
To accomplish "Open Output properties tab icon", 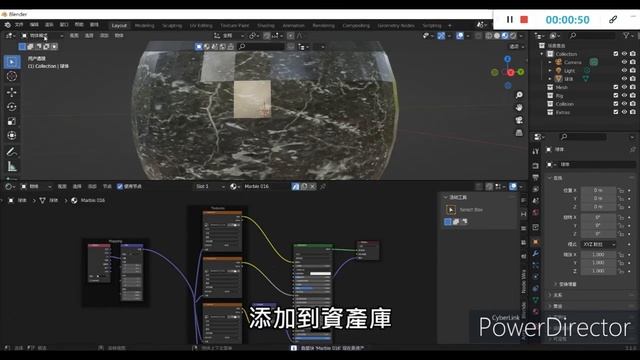I will [536, 178].
